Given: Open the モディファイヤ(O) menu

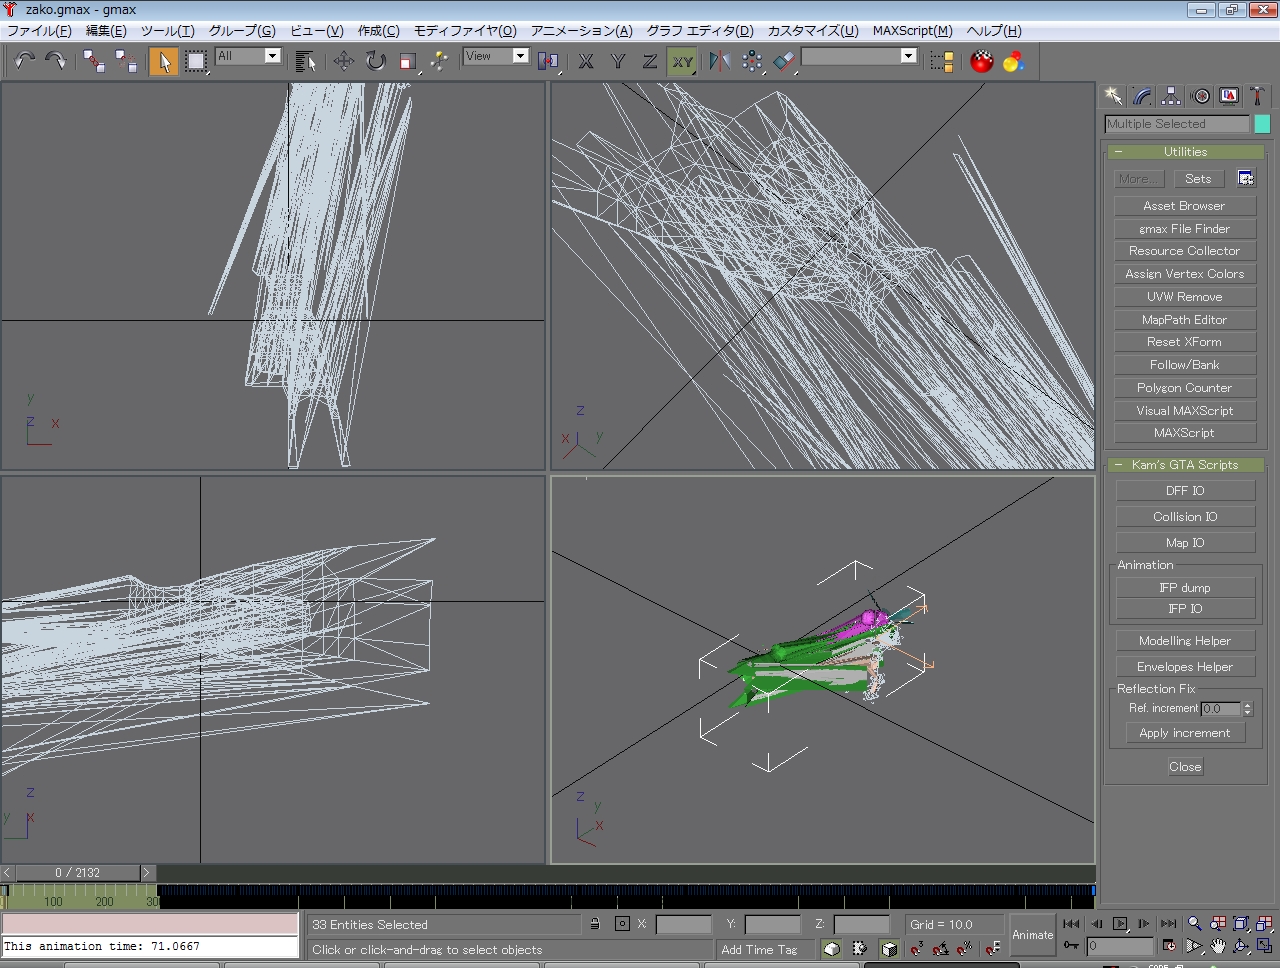Looking at the screenshot, I should [465, 31].
